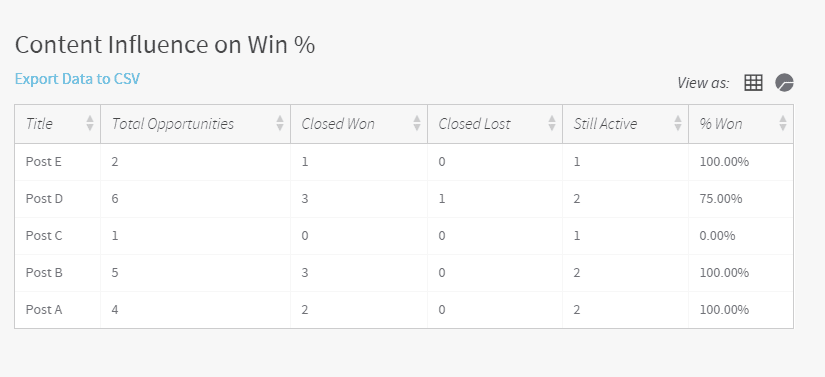Sort by Title column arrows
Image resolution: width=825 pixels, height=377 pixels.
(90, 123)
